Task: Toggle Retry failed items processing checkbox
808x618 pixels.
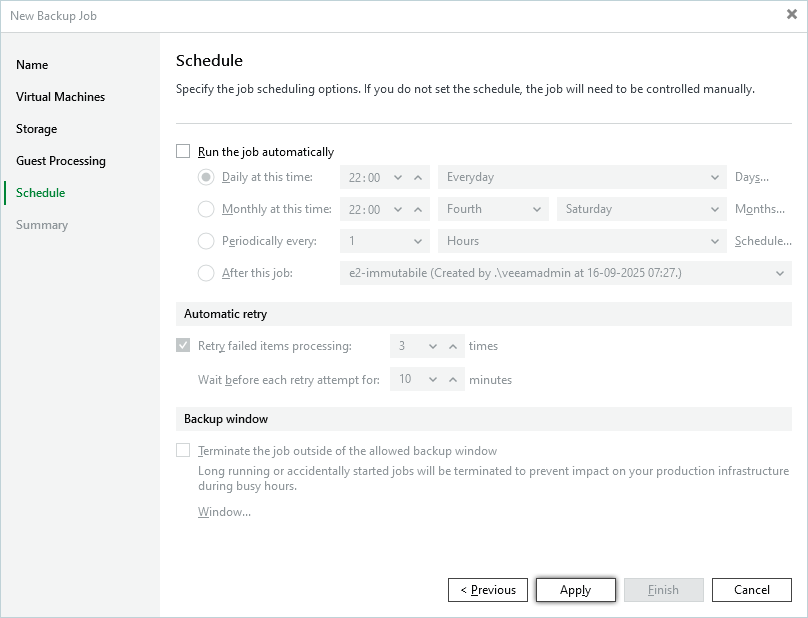Action: [183, 346]
